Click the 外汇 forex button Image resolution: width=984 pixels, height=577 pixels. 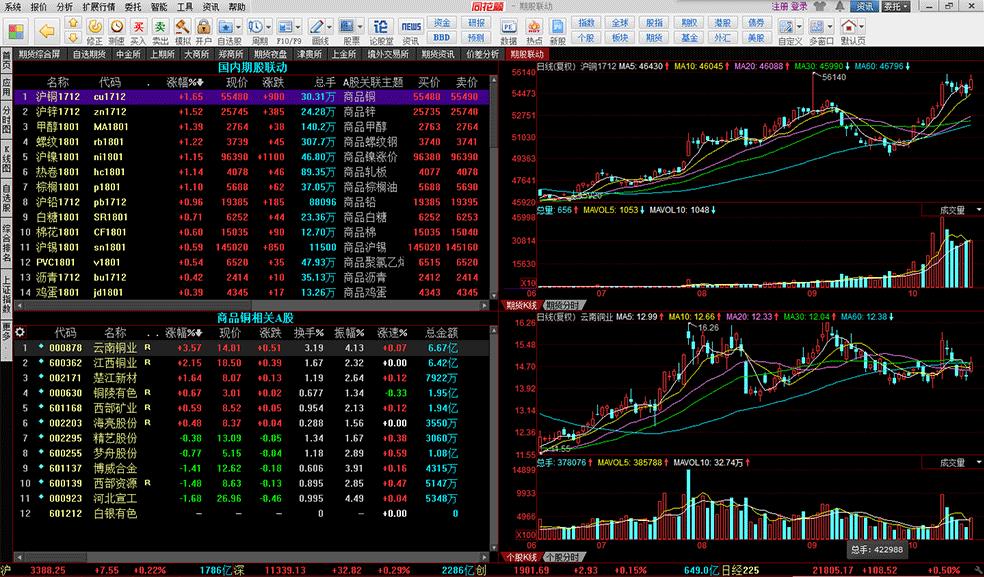(722, 38)
